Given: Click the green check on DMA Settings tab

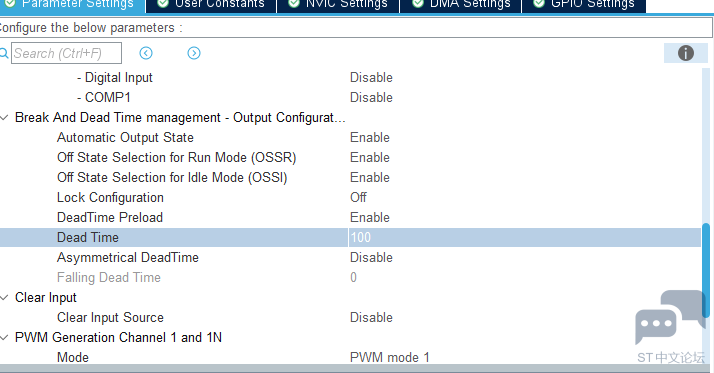Looking at the screenshot, I should point(418,4).
